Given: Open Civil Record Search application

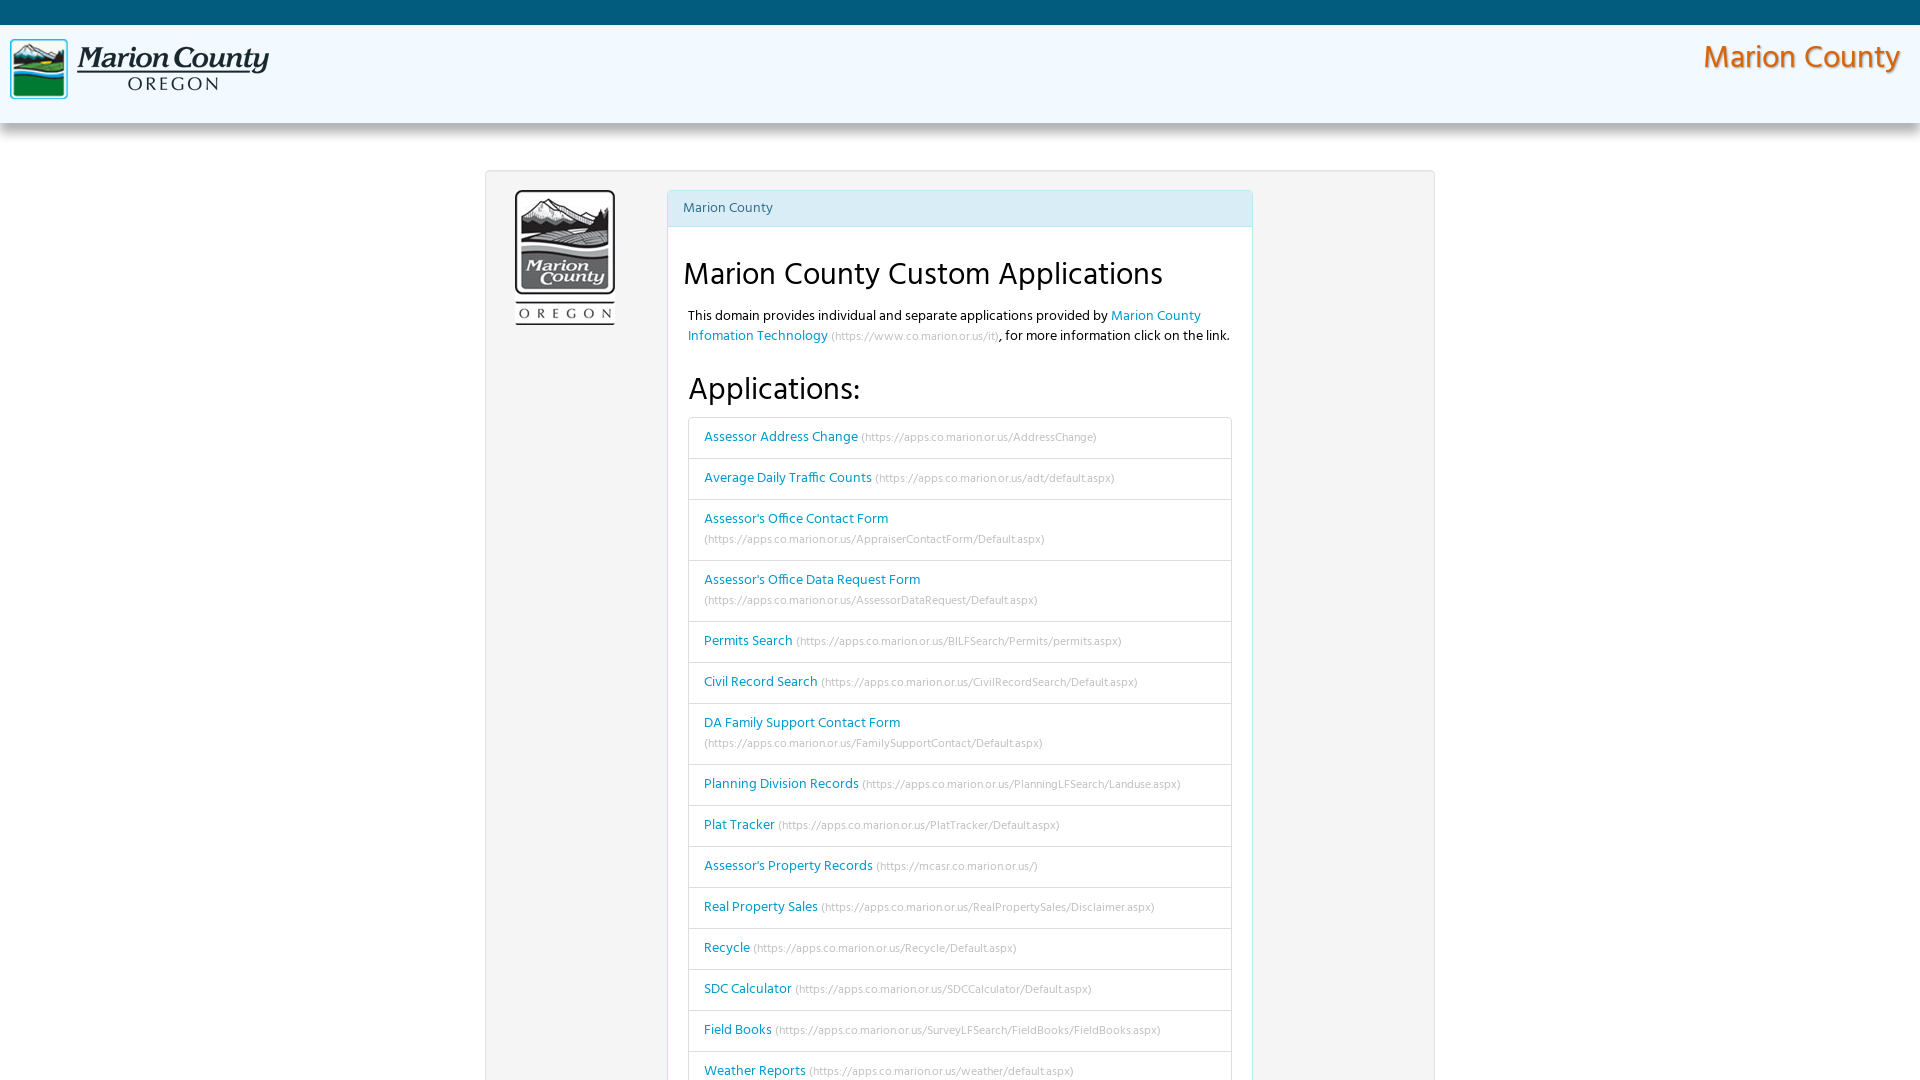Looking at the screenshot, I should coord(760,682).
